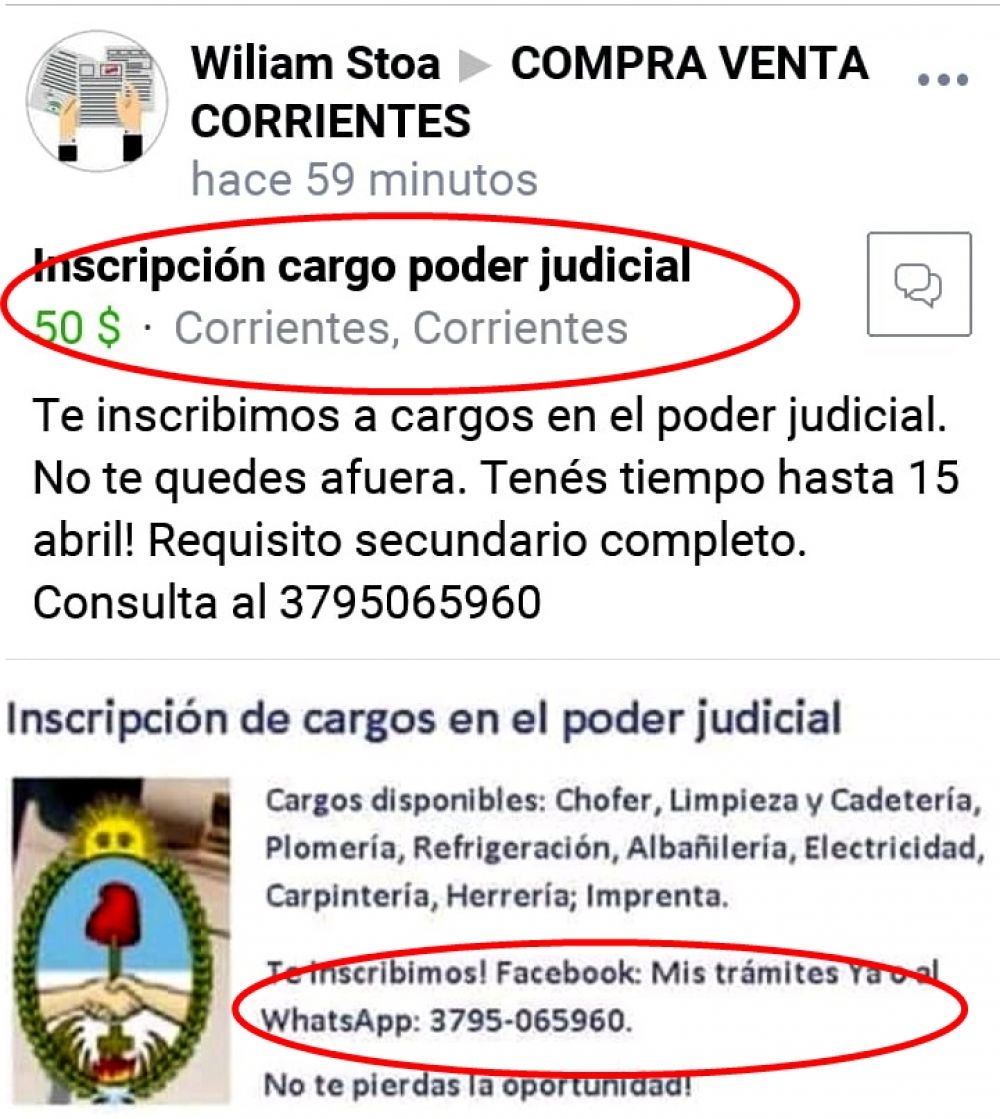Select the Corrientes, Corrientes location text
The image size is (1000, 1119).
coord(401,328)
